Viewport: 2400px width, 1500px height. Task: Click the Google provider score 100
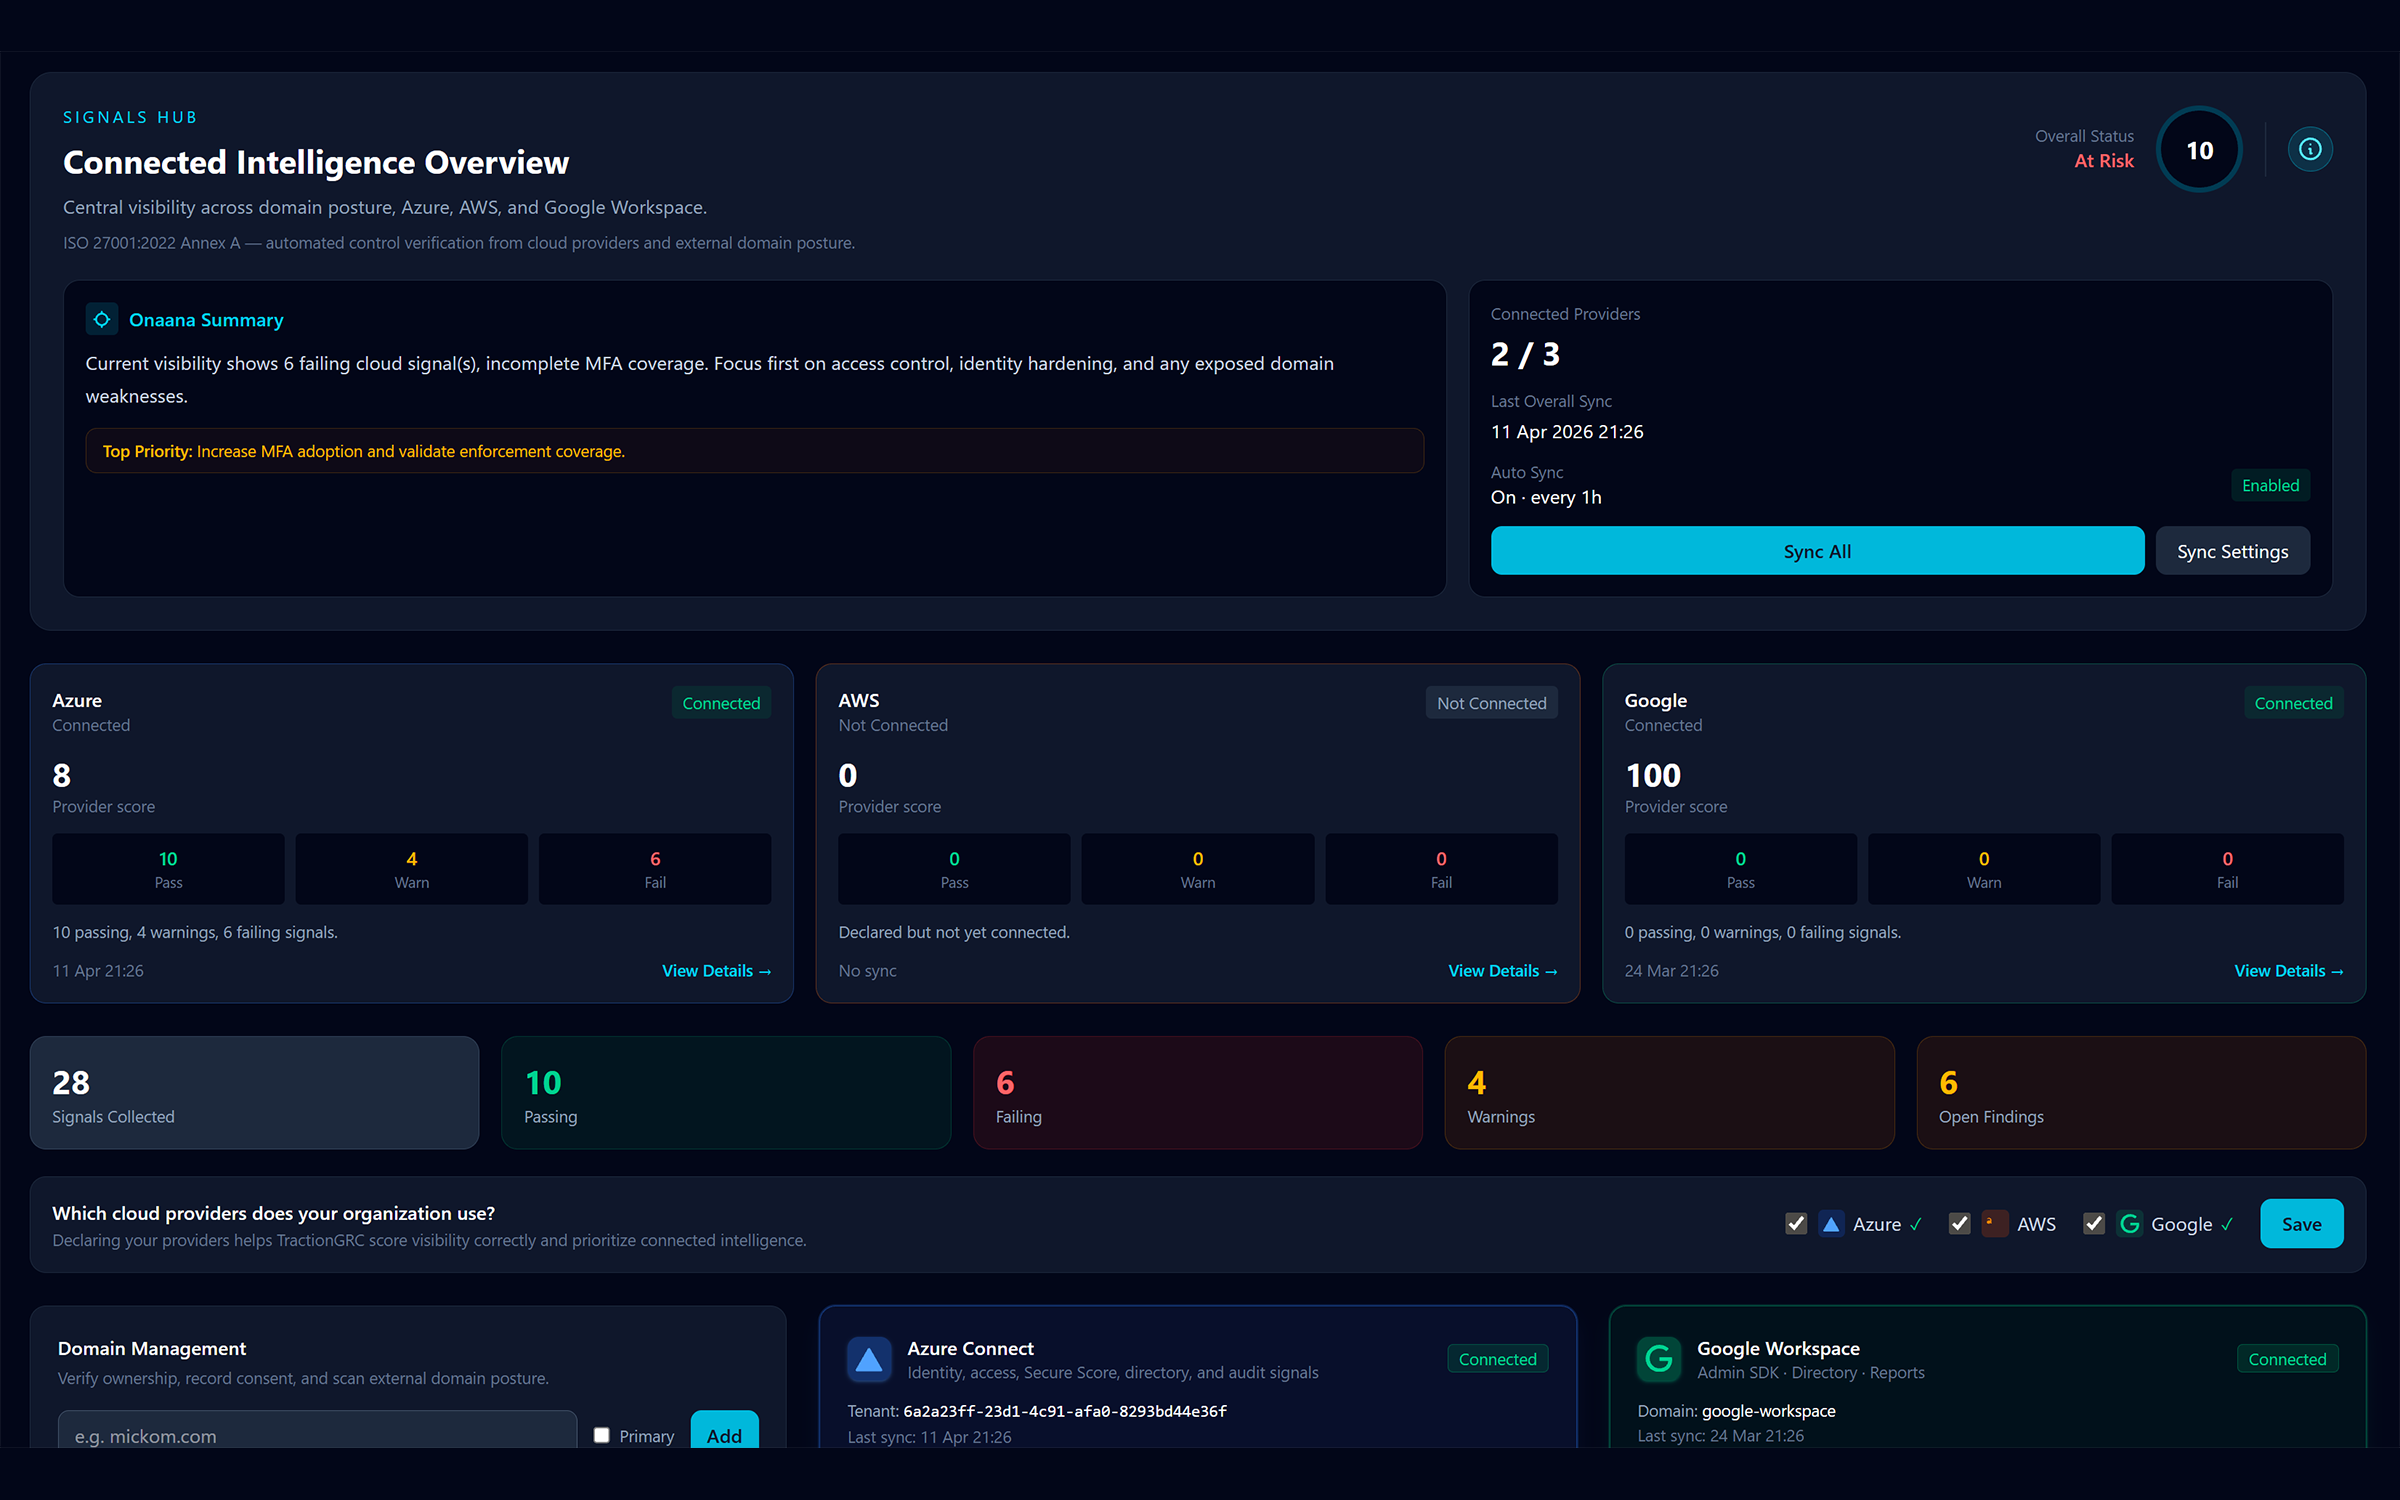coord(1653,775)
